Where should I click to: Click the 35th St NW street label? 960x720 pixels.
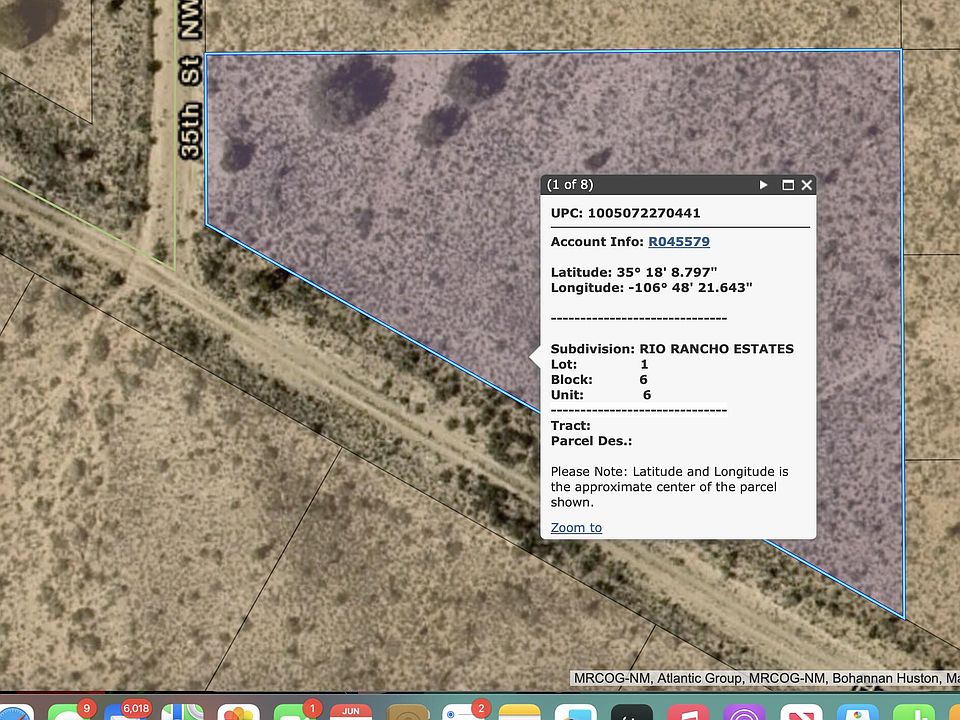tap(190, 80)
